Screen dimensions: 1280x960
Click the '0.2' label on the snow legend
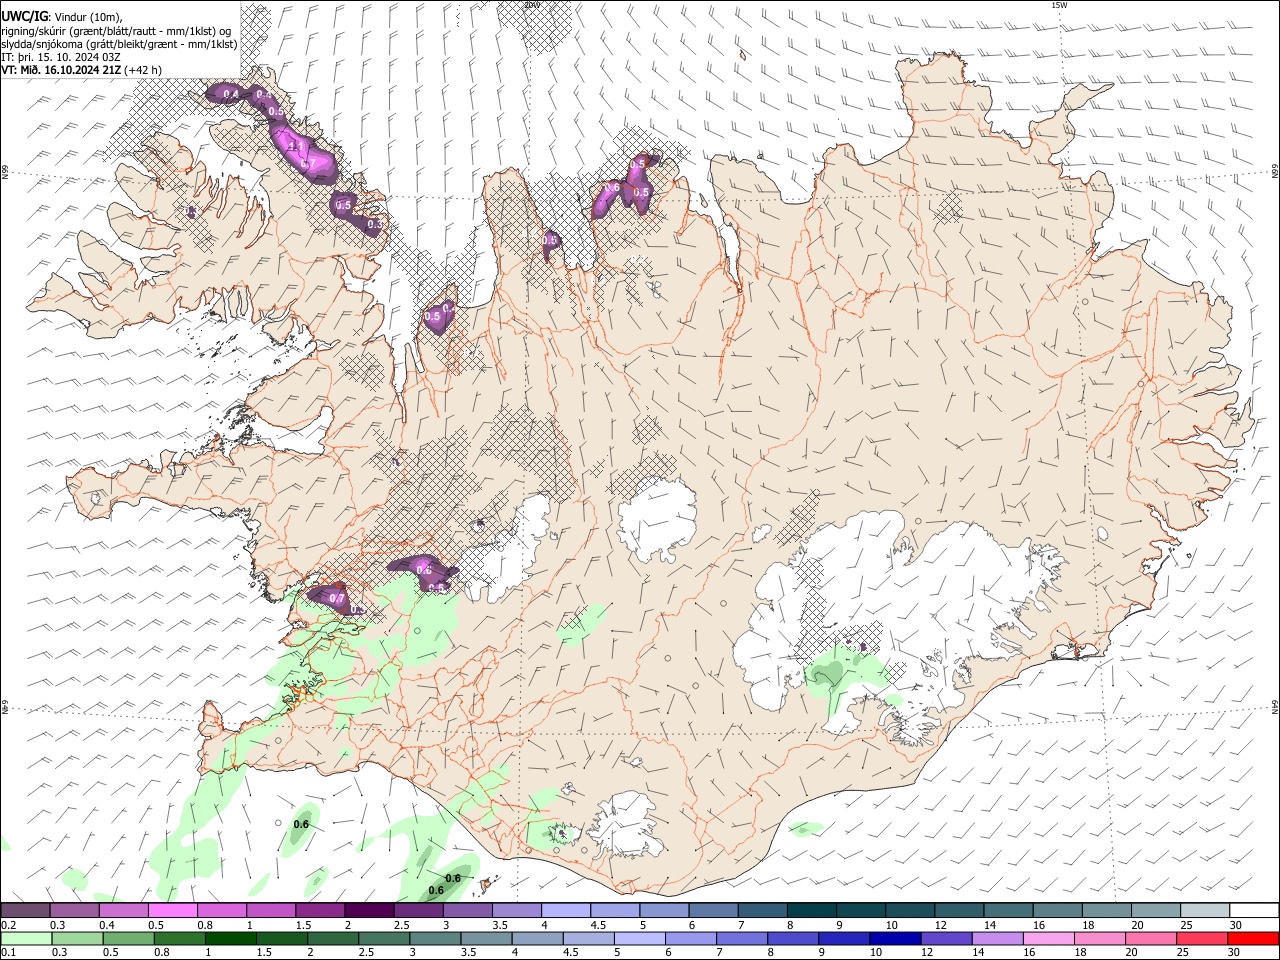[x=8, y=925]
